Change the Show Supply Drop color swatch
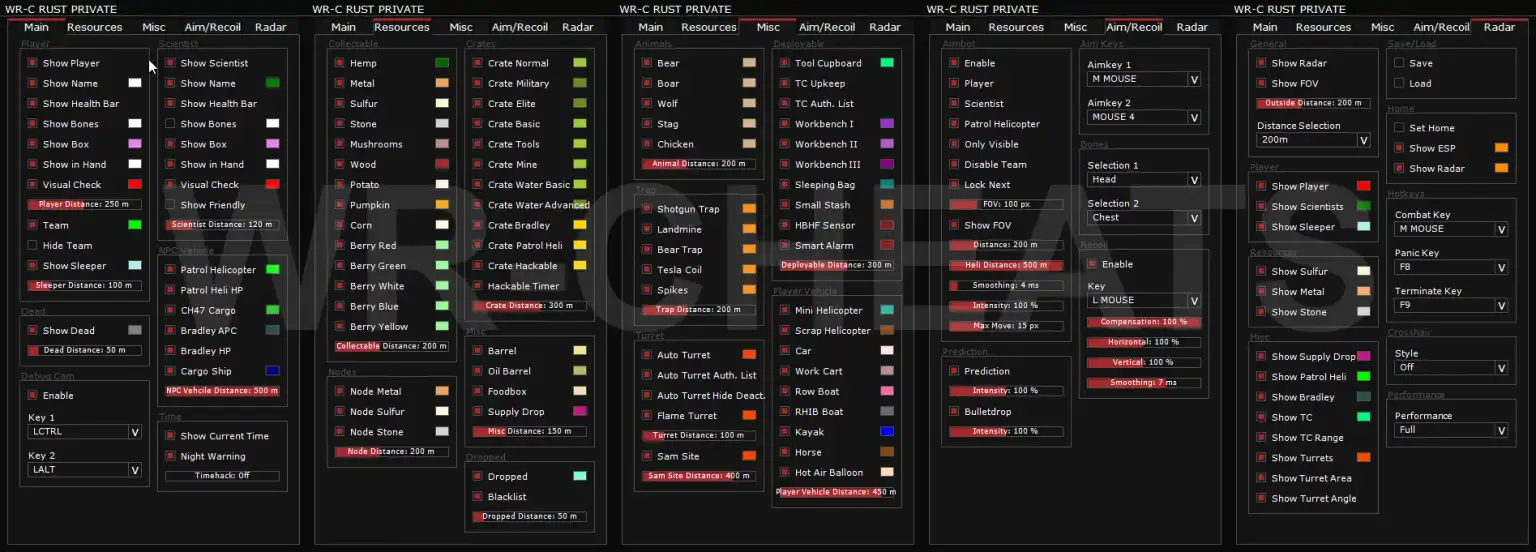The height and width of the screenshot is (552, 1536). tap(1363, 357)
